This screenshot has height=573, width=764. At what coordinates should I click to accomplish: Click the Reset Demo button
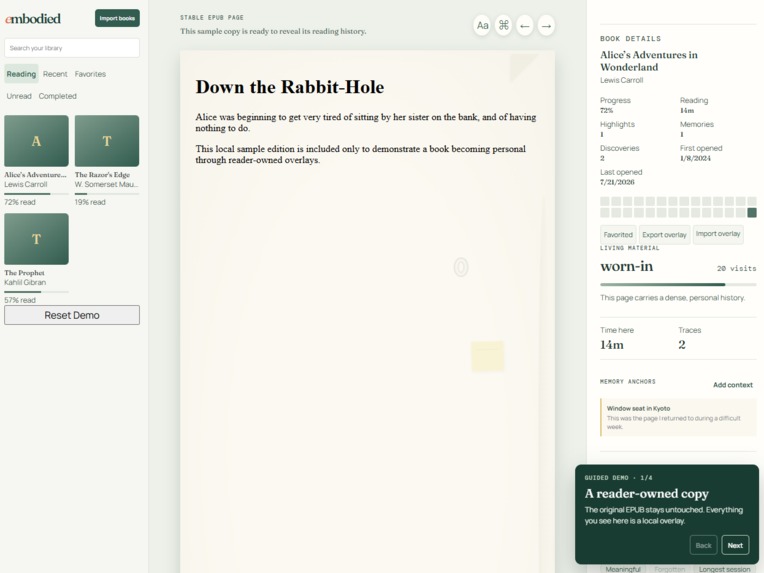pyautogui.click(x=72, y=315)
